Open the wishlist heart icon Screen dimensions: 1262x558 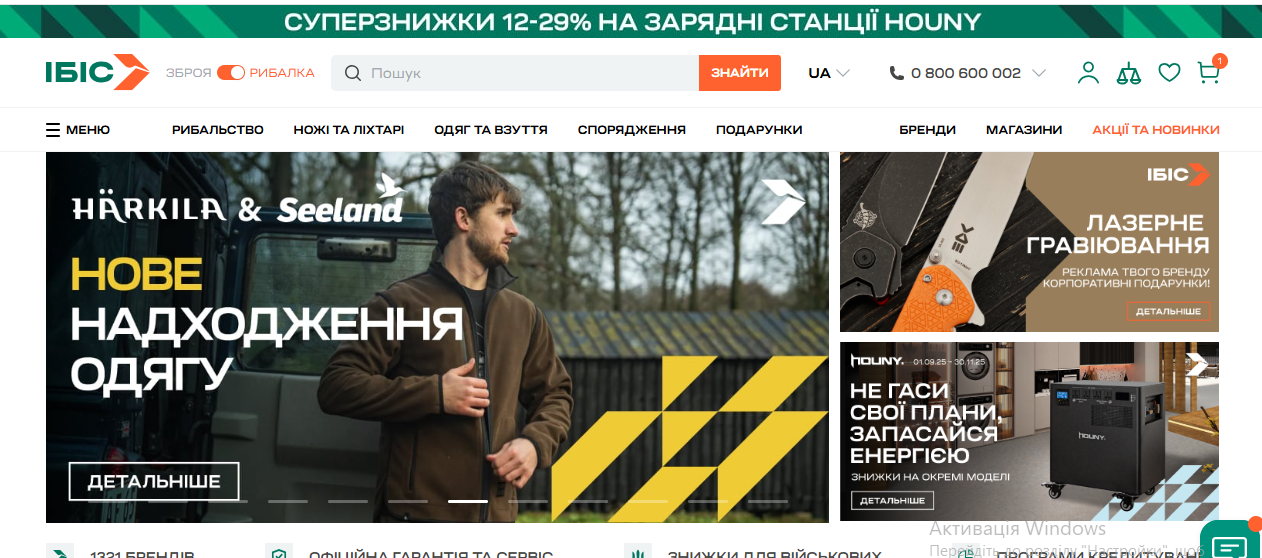click(1169, 73)
